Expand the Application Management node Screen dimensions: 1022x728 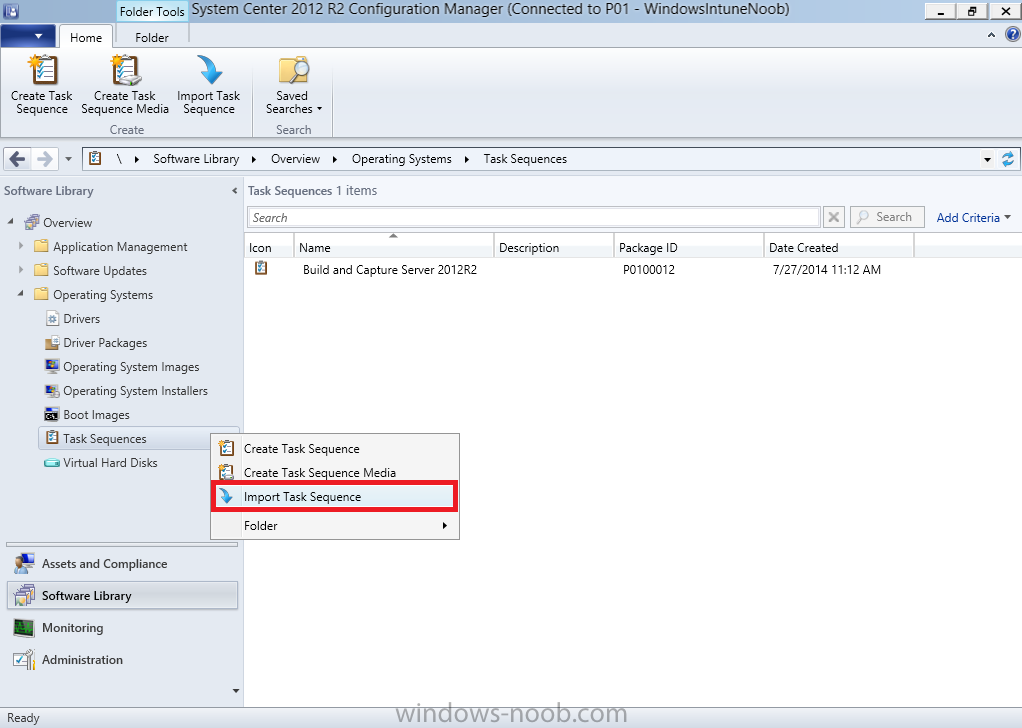(x=21, y=246)
